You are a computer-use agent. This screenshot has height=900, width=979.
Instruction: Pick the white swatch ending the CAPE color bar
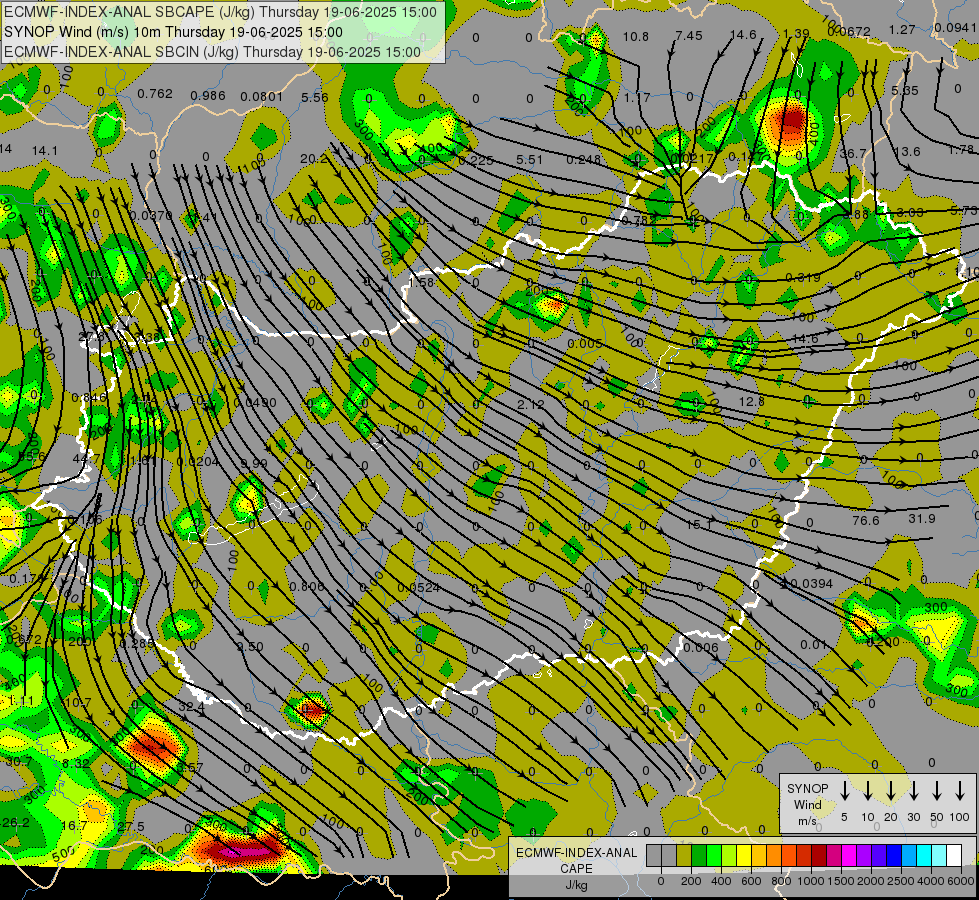tap(953, 856)
